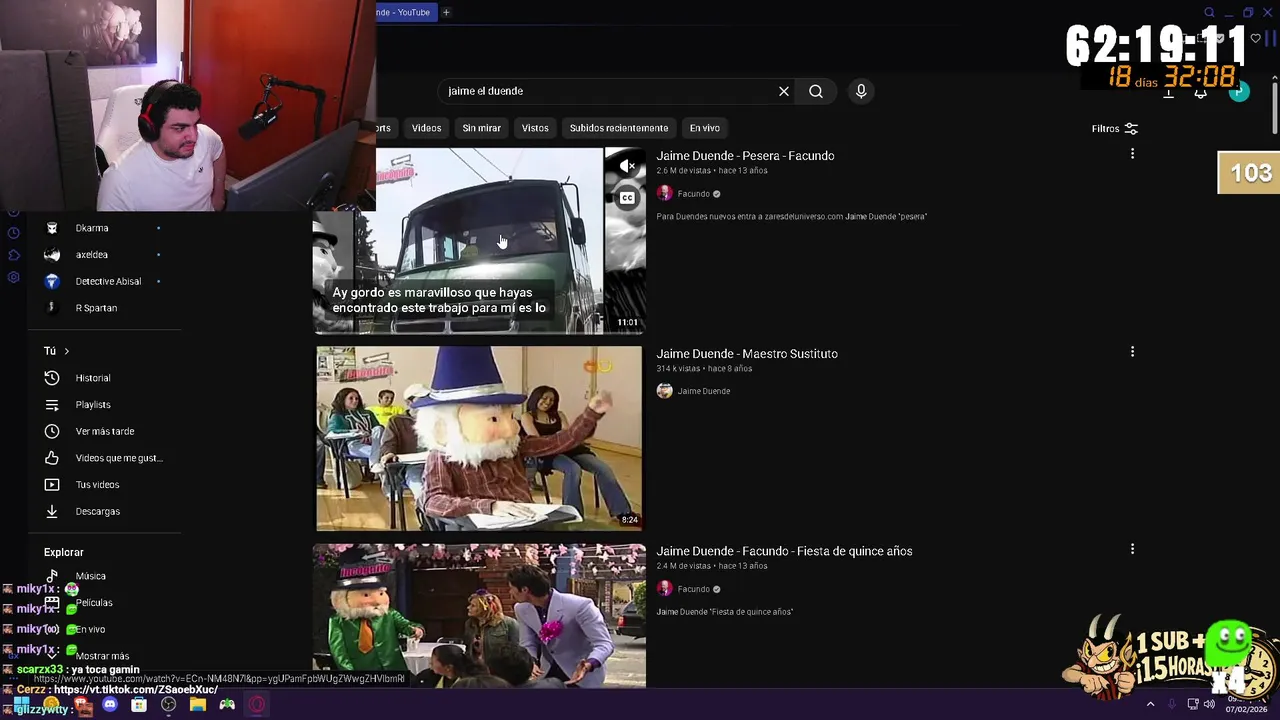Start voice search with microphone icon

[861, 91]
